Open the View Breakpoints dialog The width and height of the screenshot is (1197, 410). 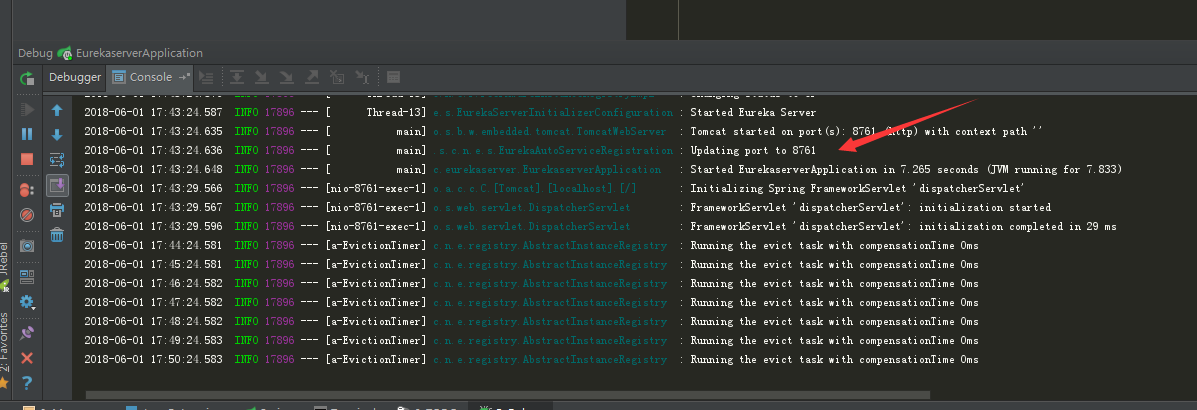point(27,189)
